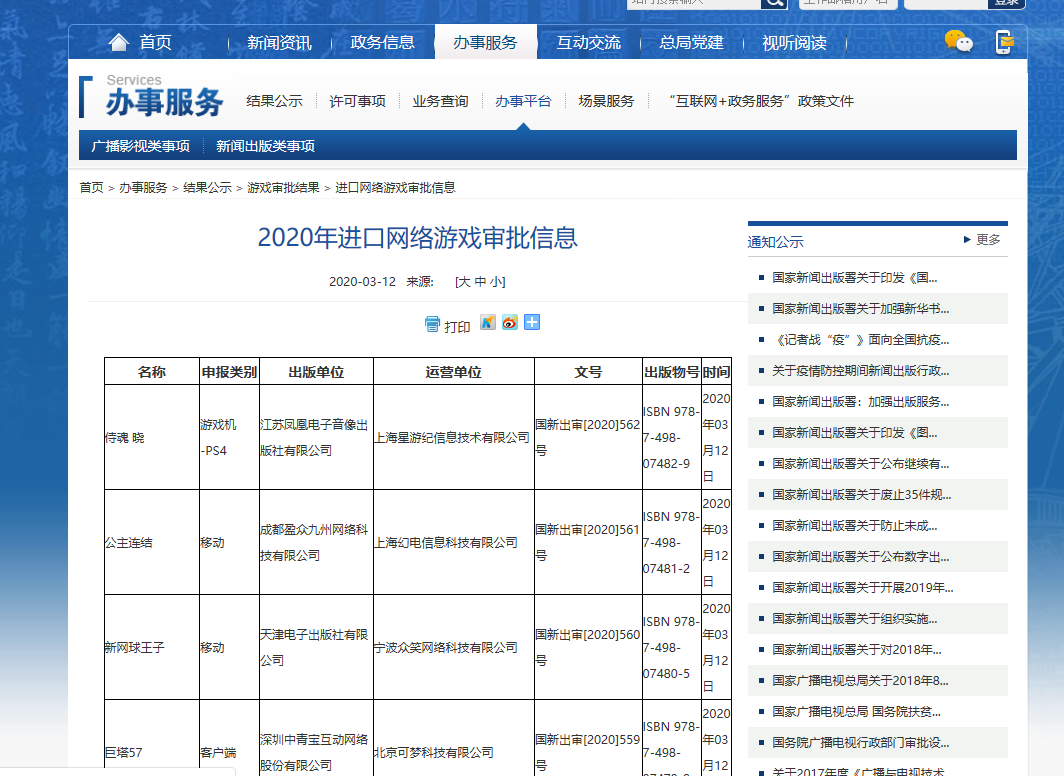Switch to the 办事服务 navigation tab

(485, 42)
